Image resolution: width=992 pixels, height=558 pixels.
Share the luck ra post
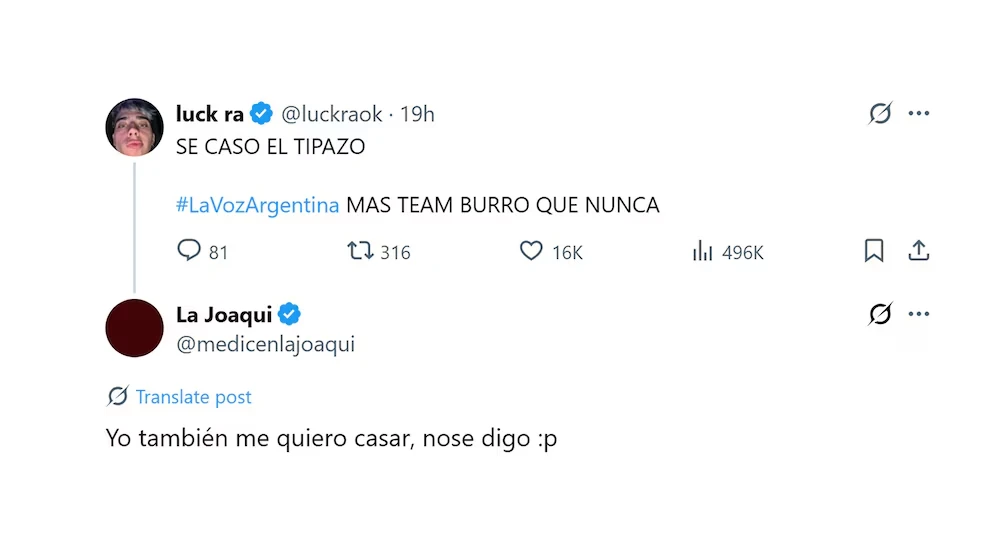click(919, 251)
